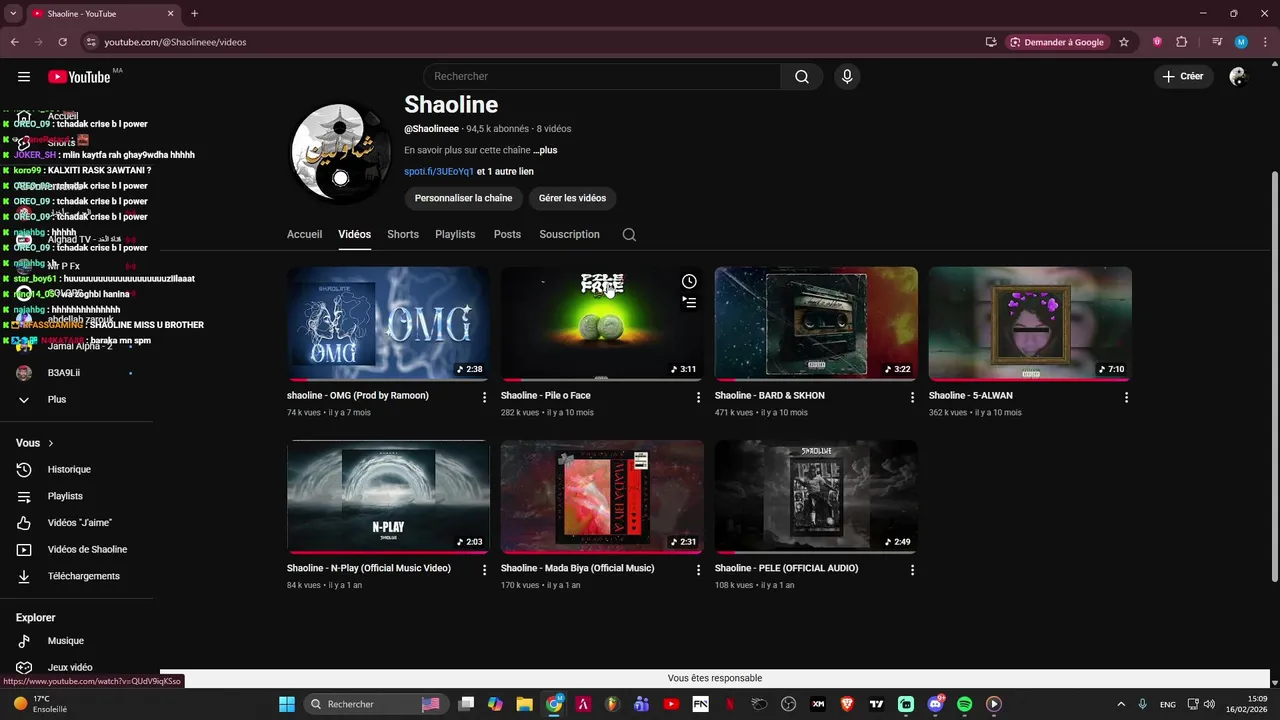Image resolution: width=1280 pixels, height=720 pixels.
Task: View site information icon in the address bar
Action: (x=91, y=42)
